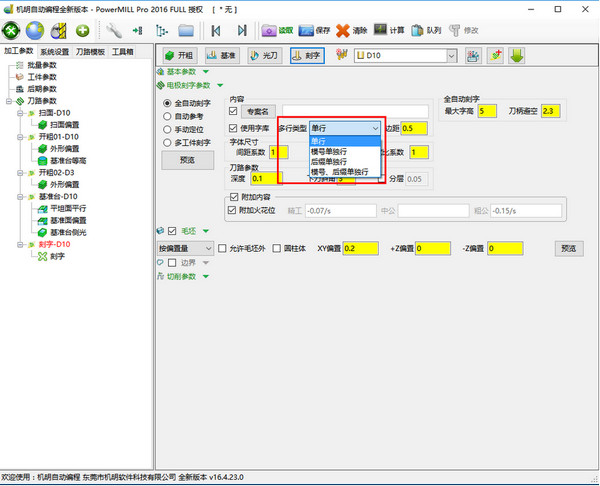Click the green down arrow icon

point(518,56)
